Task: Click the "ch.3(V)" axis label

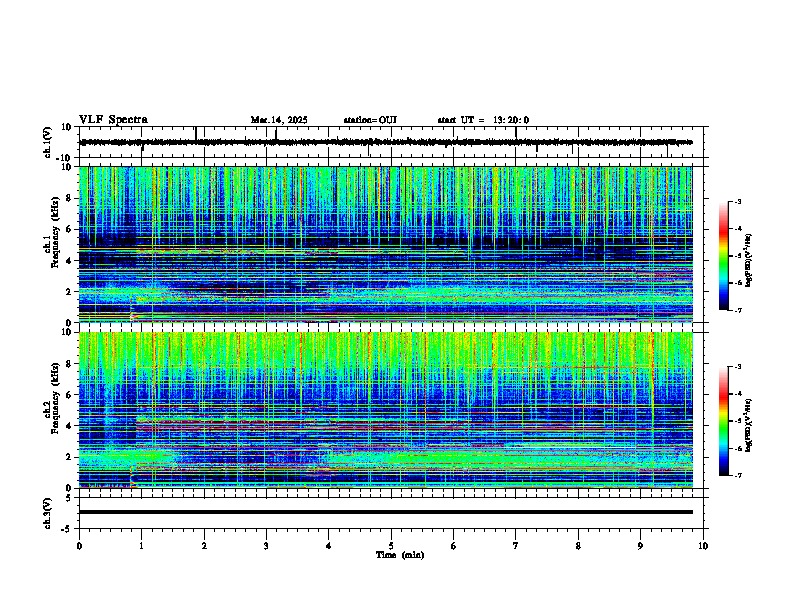Action: pyautogui.click(x=47, y=513)
